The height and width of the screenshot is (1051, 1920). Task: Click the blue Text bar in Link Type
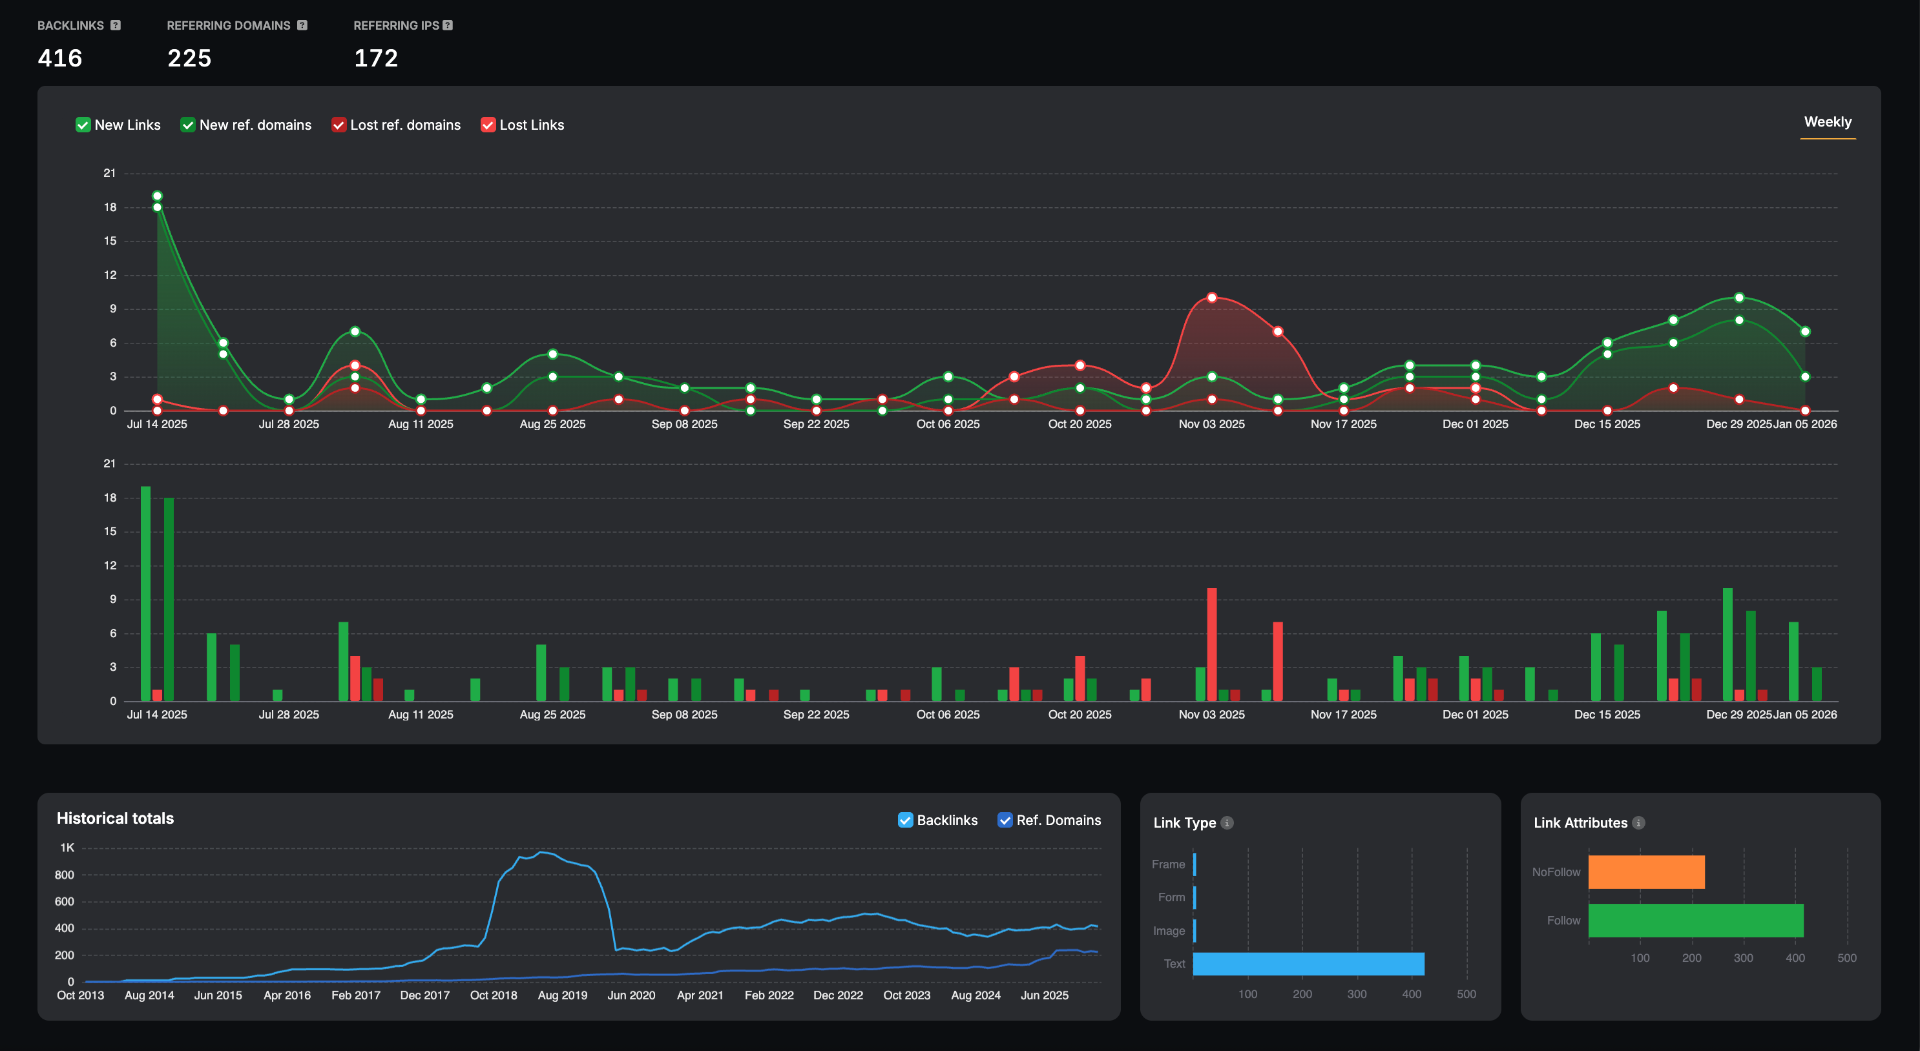point(1308,964)
